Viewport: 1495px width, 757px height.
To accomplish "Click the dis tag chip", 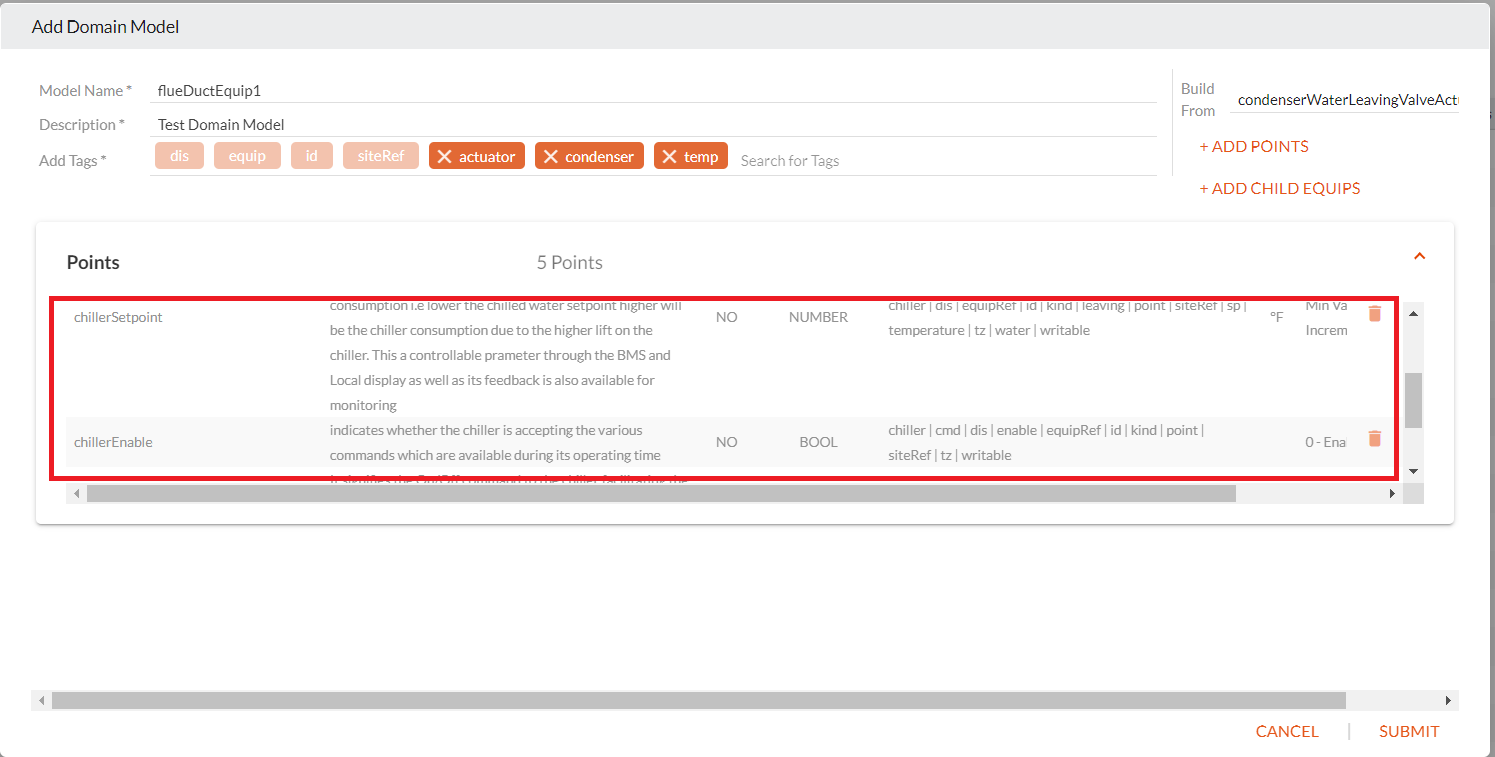I will 179,156.
